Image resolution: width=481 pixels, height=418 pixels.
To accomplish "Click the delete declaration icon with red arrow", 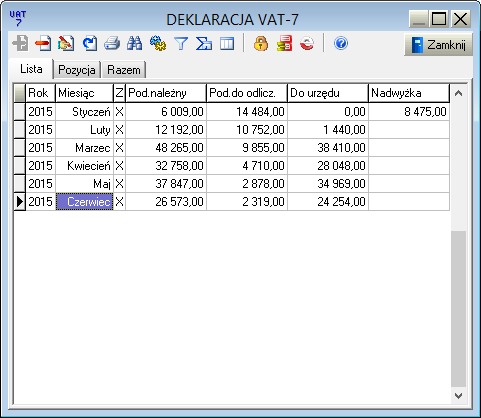I will (43, 44).
